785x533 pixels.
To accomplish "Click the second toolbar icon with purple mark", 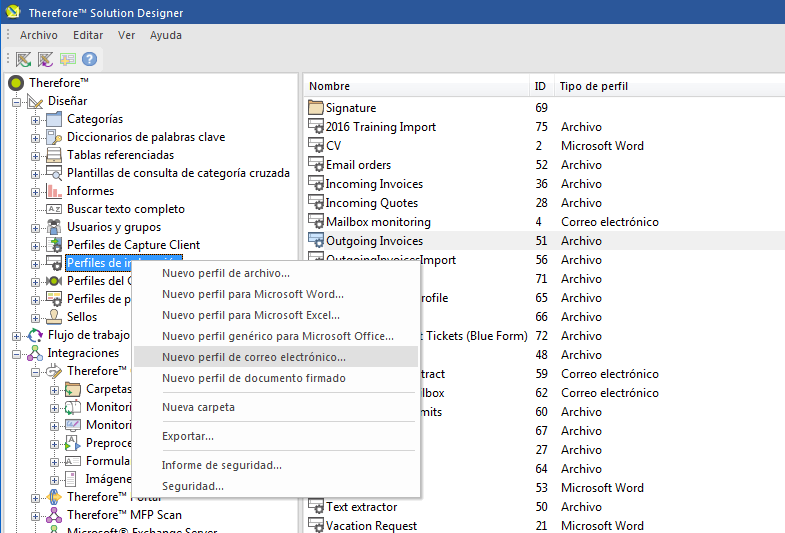I will tap(46, 59).
